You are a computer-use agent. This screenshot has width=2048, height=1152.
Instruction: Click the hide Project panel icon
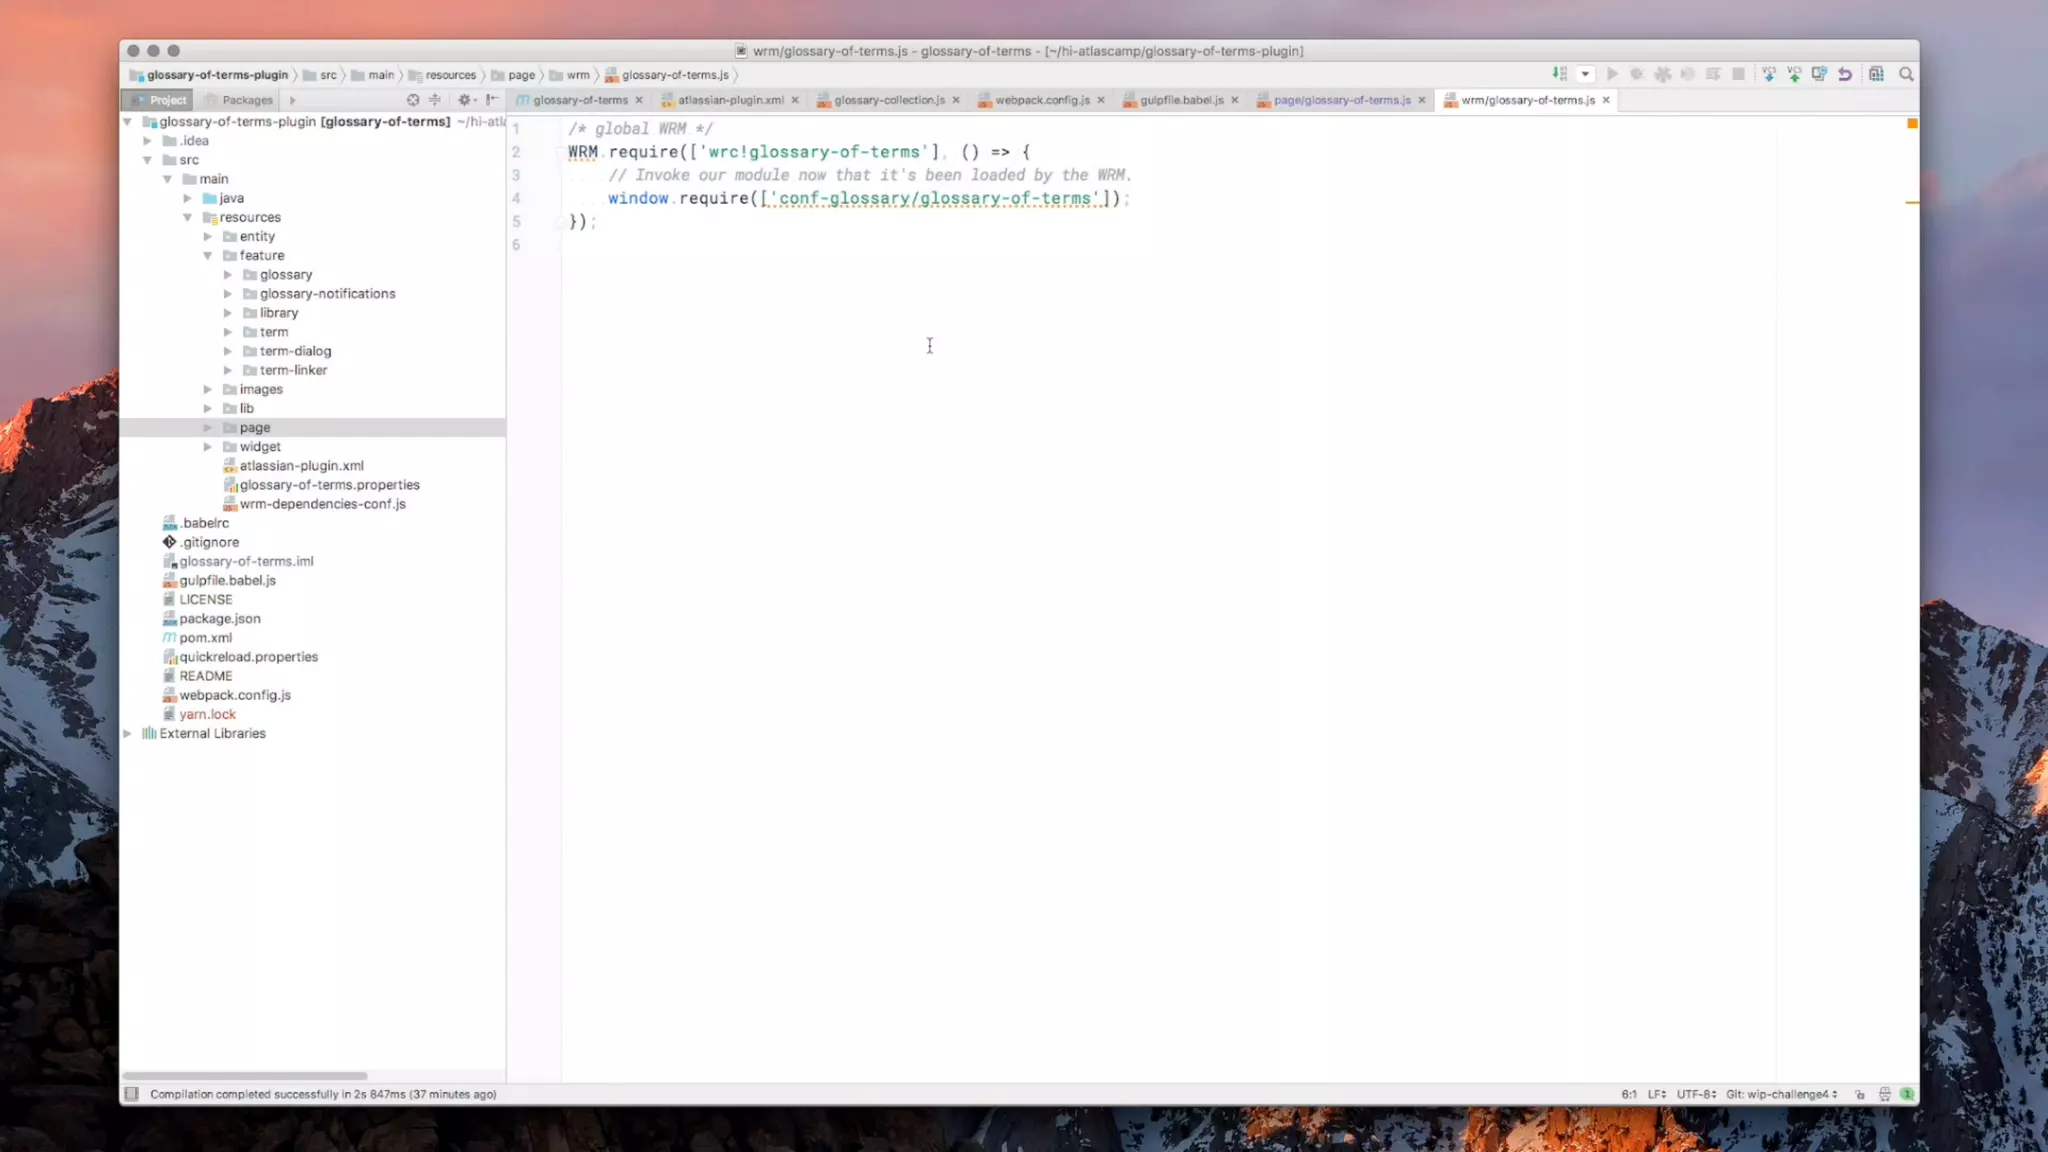(x=491, y=100)
